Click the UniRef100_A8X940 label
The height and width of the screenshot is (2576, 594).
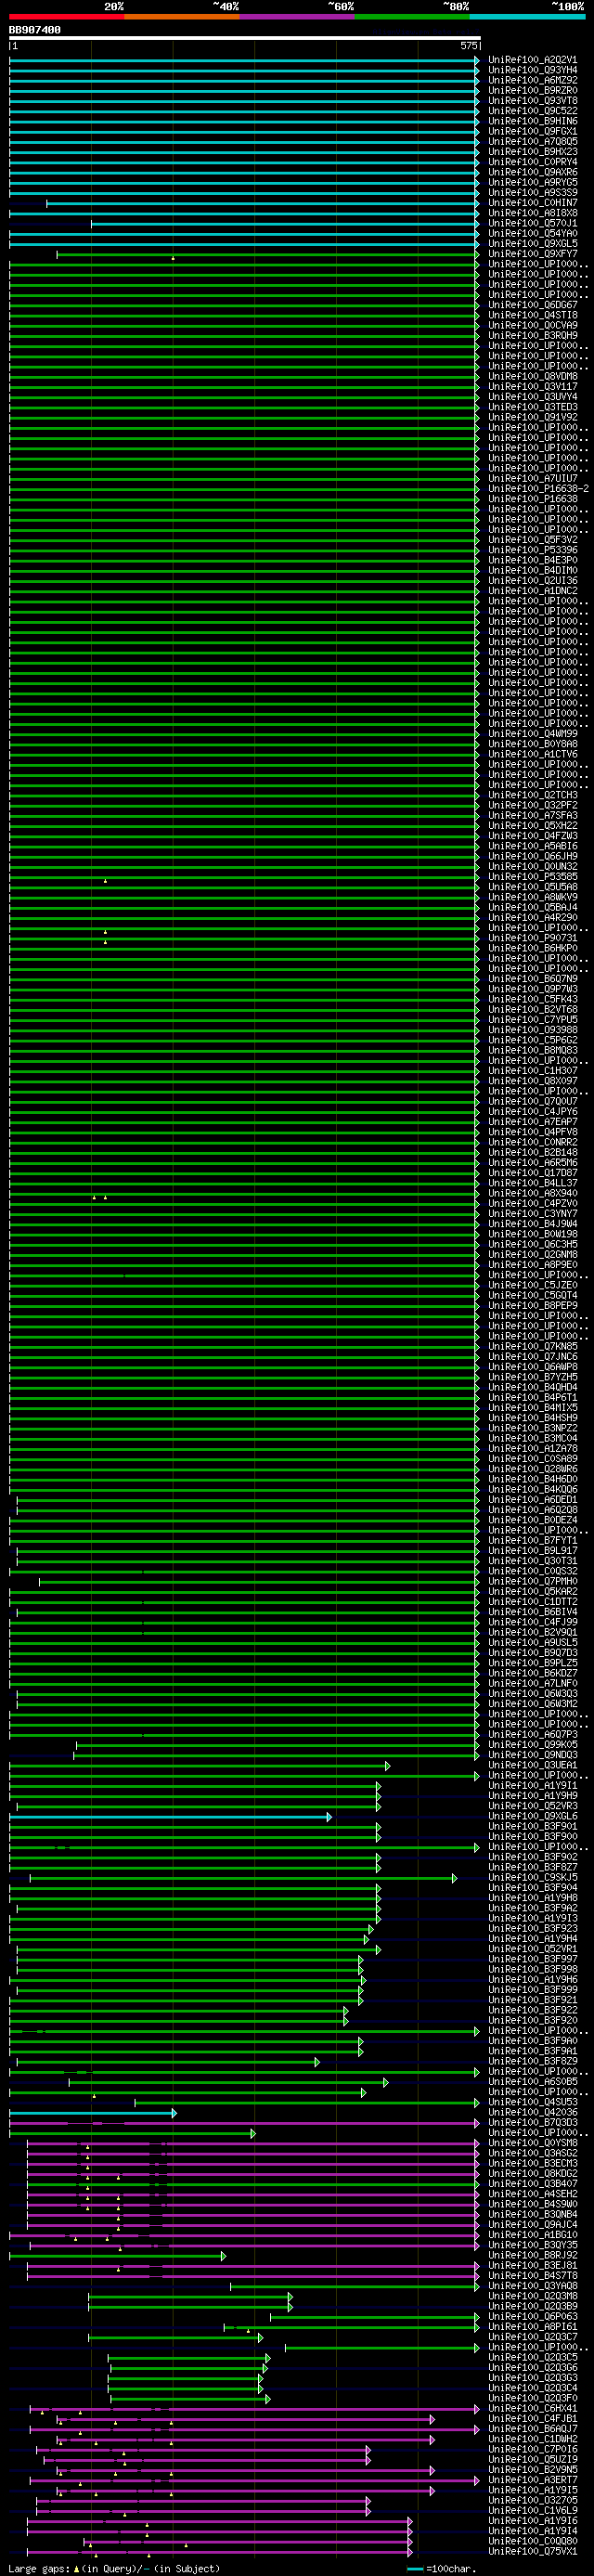tap(532, 1193)
